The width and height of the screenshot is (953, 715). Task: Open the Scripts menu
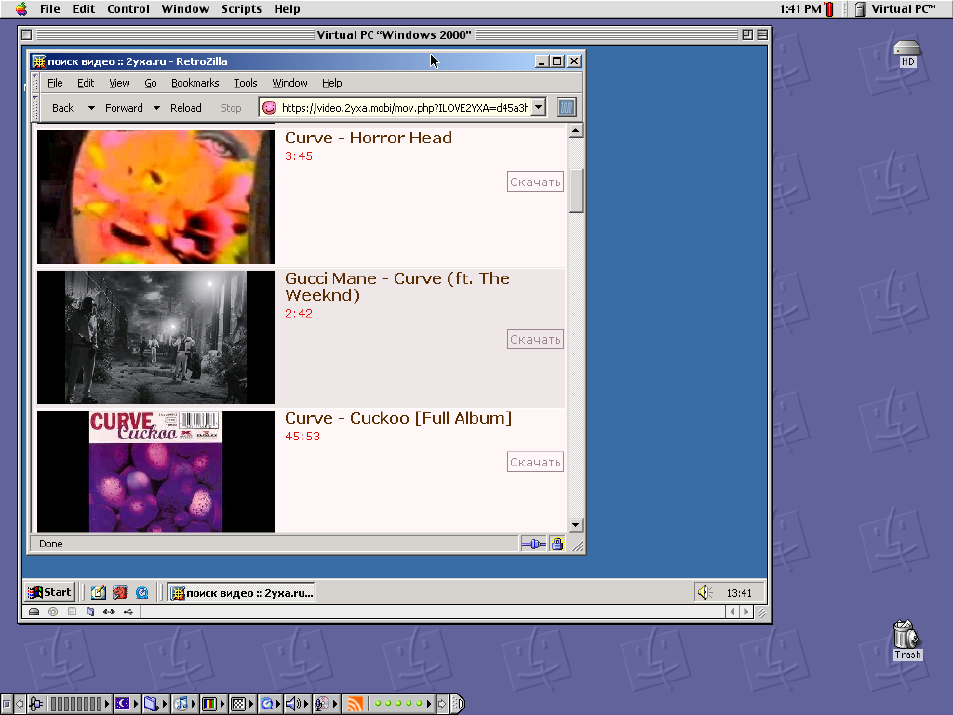[x=241, y=9]
